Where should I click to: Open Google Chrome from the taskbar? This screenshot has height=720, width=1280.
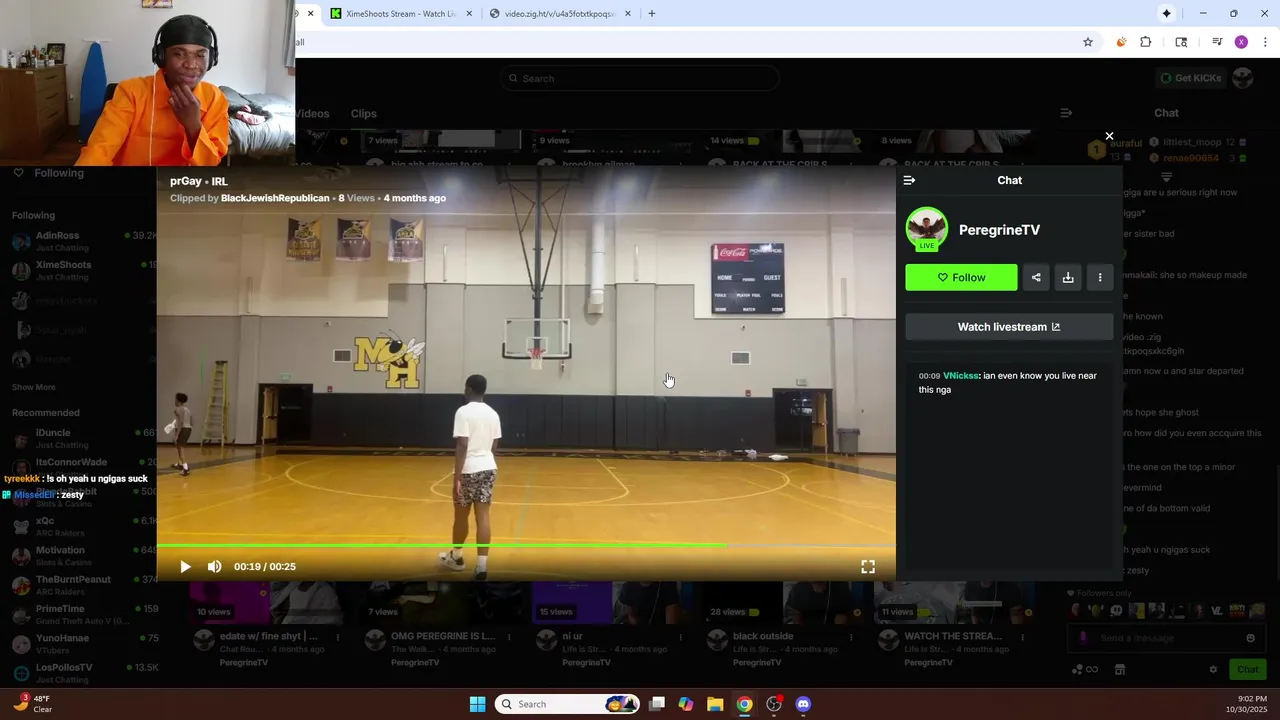[744, 704]
